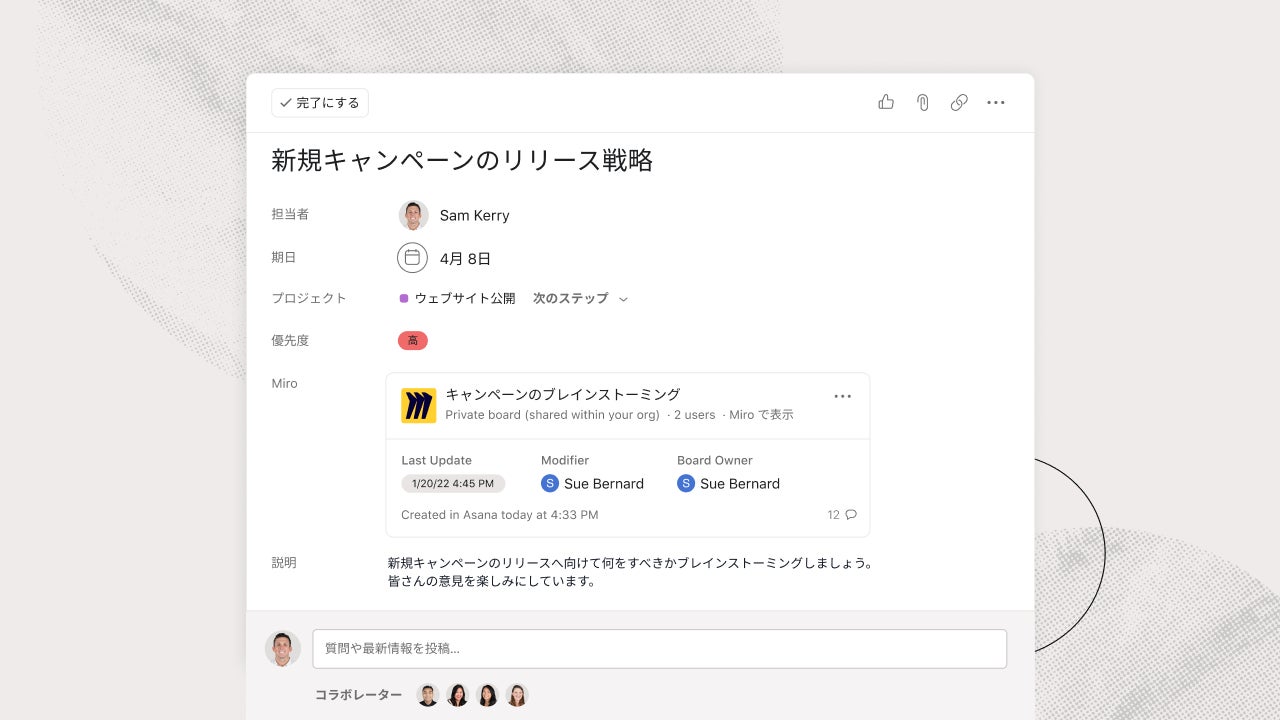1280x720 pixels.
Task: Click the task description text
Action: (631, 572)
